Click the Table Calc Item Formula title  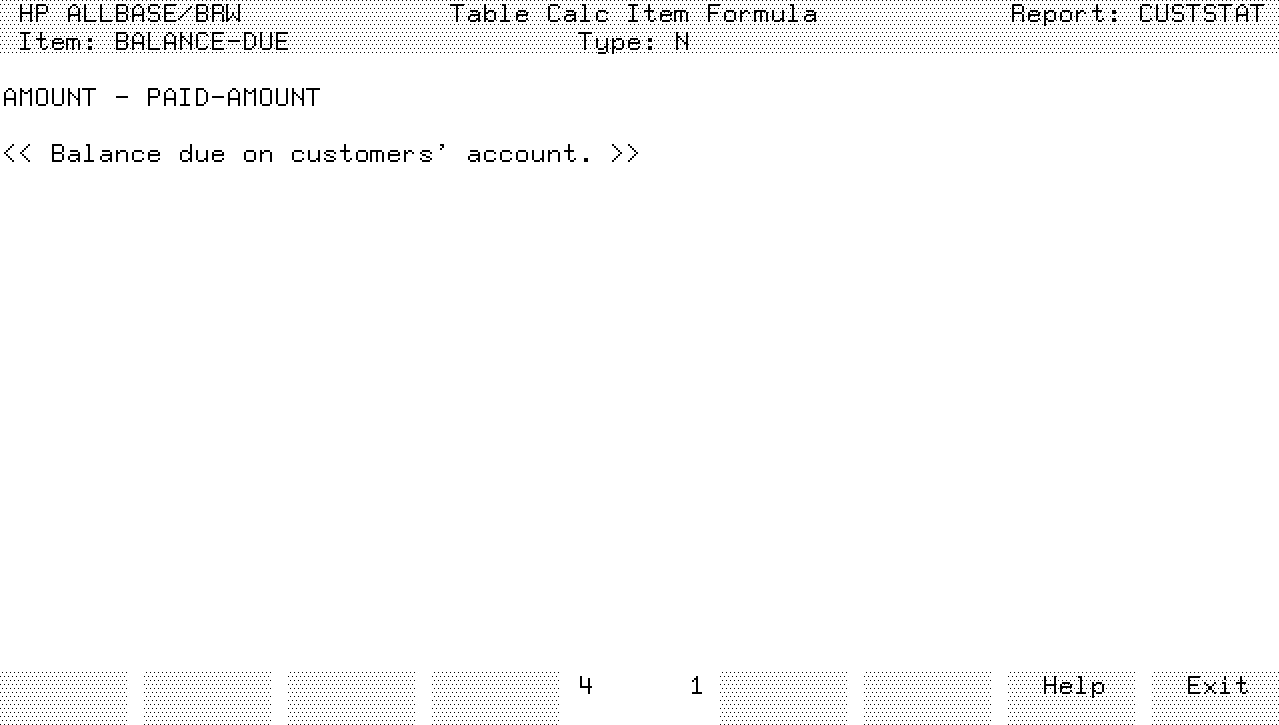[x=633, y=14]
